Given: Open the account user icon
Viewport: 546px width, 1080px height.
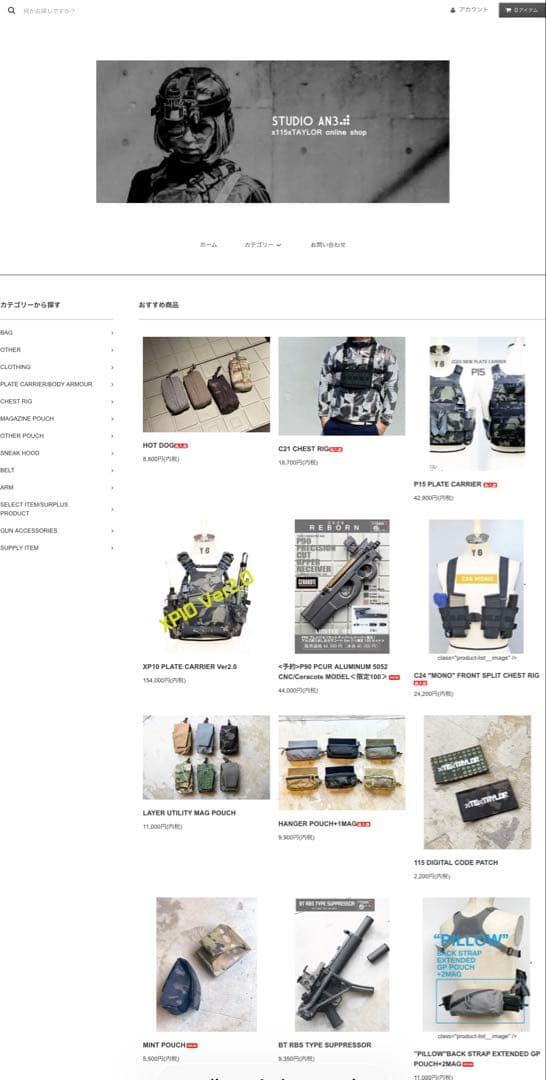Looking at the screenshot, I should pos(453,10).
